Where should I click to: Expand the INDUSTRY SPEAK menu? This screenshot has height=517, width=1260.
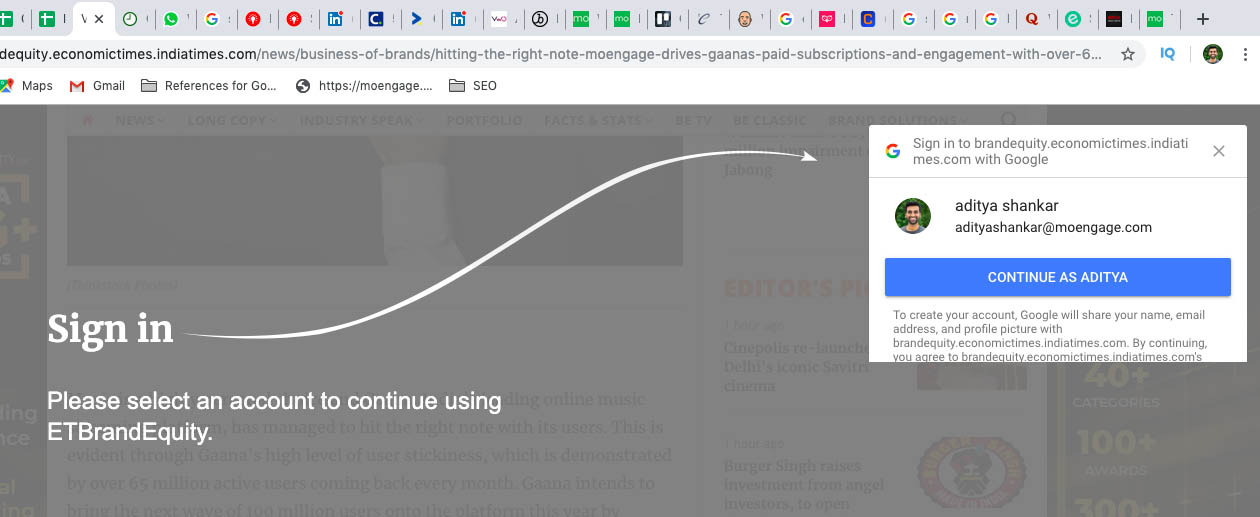click(x=361, y=120)
